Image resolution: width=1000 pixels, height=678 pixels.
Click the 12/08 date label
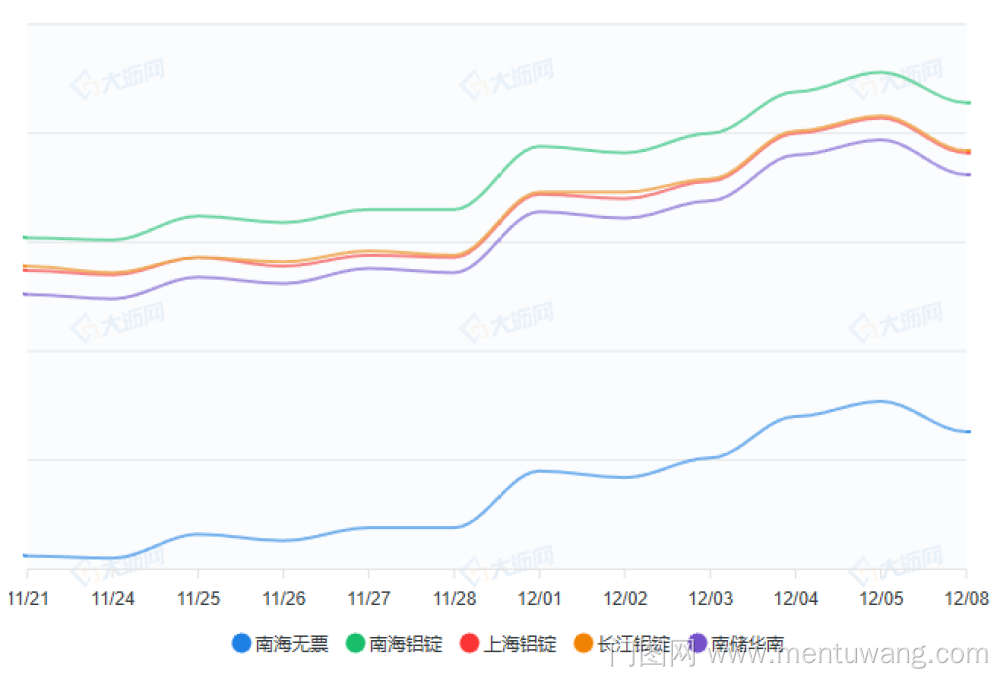966,598
